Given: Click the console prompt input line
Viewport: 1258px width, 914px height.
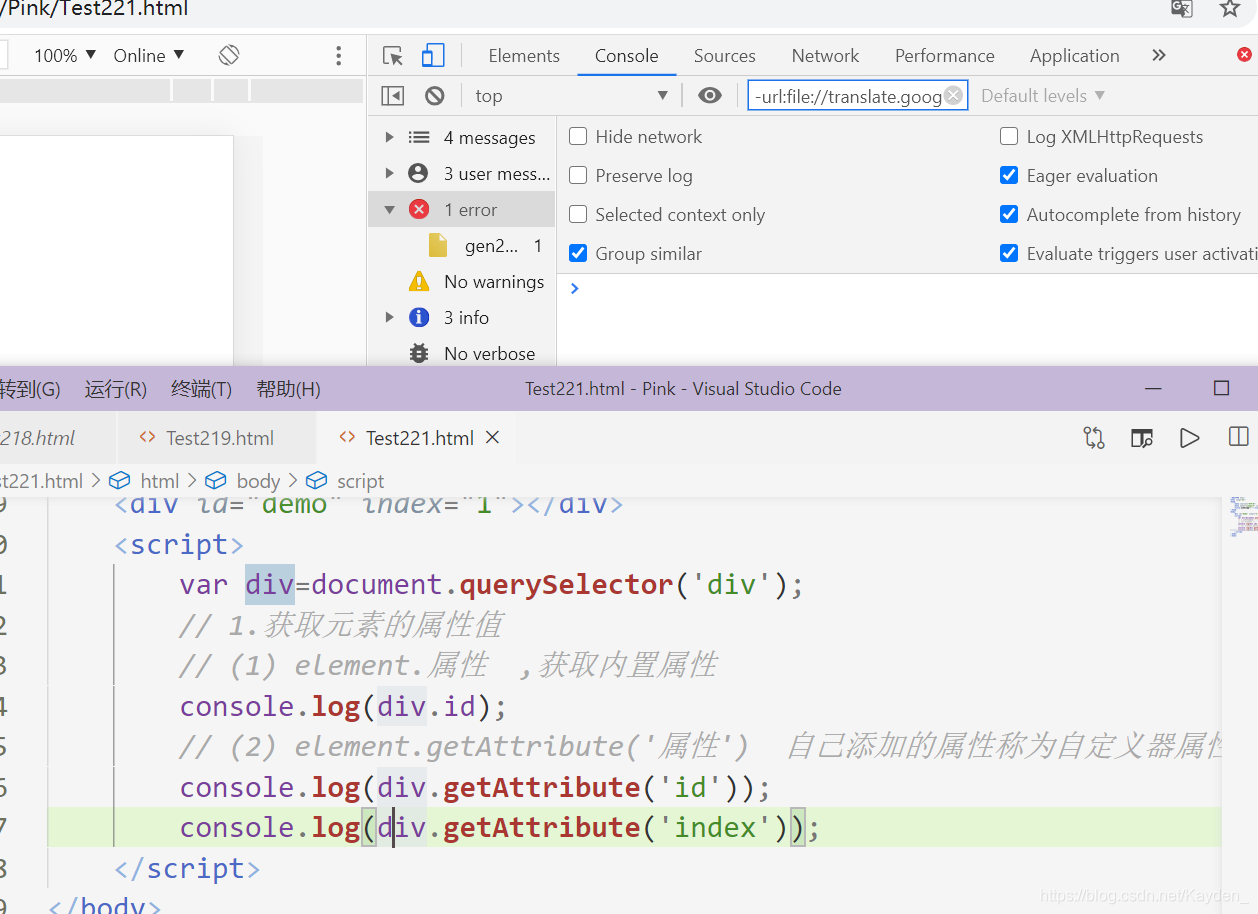Looking at the screenshot, I should pyautogui.click(x=907, y=288).
